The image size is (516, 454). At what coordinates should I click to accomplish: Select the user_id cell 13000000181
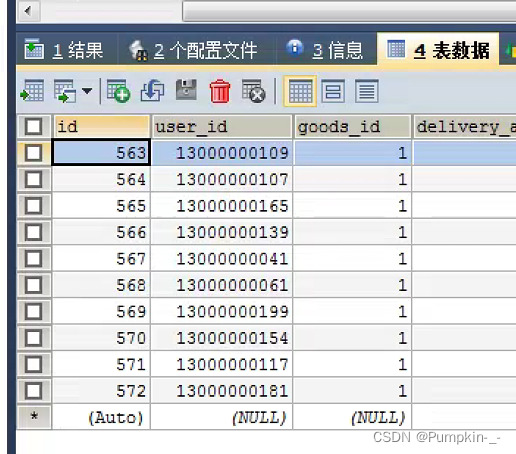click(x=222, y=391)
